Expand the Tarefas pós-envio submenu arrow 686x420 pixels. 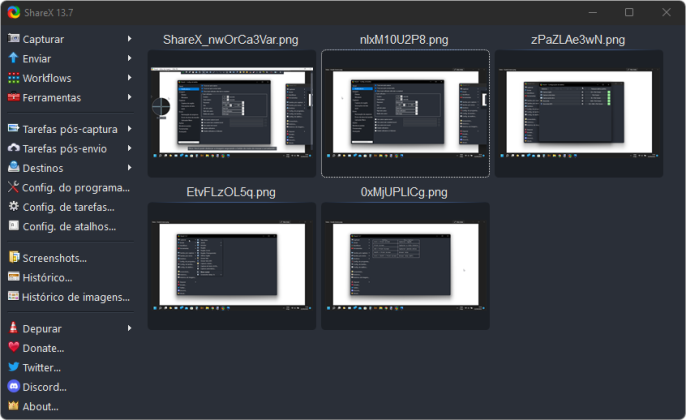[130, 148]
